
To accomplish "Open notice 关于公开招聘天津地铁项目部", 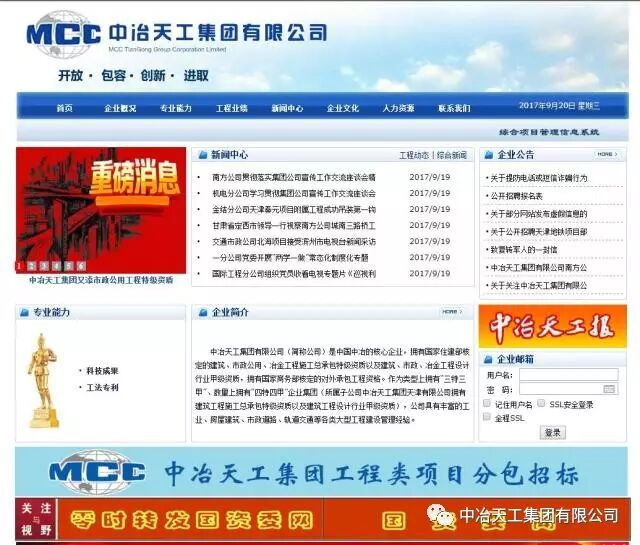I will coord(538,232).
